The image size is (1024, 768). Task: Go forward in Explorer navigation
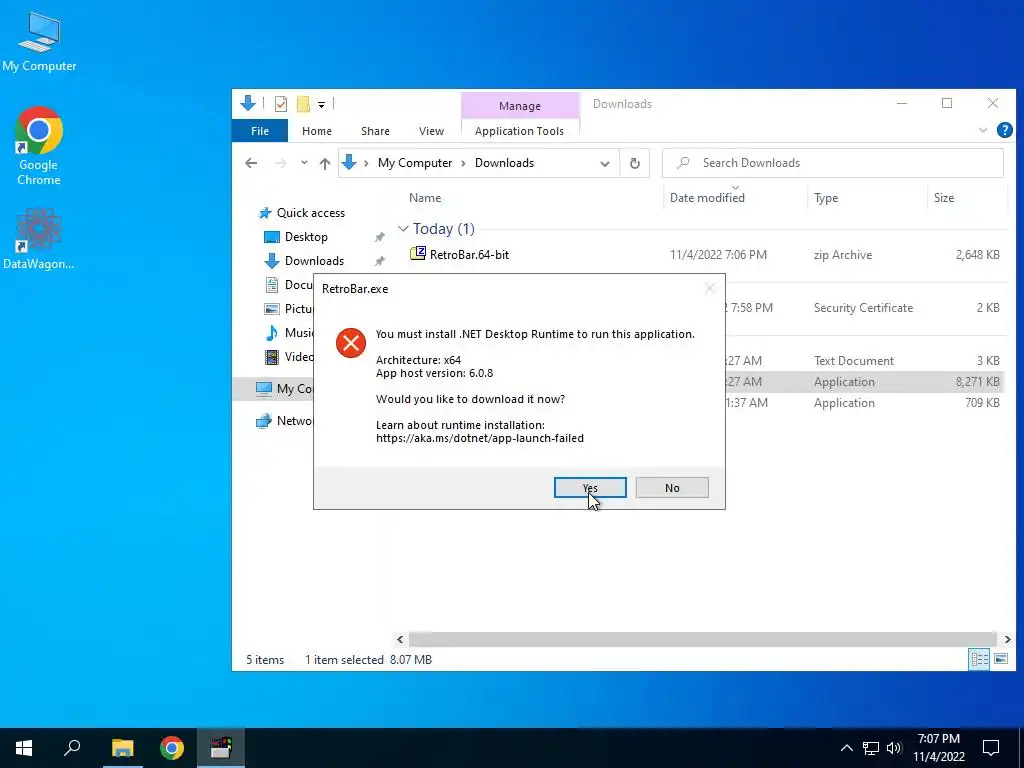click(x=280, y=163)
